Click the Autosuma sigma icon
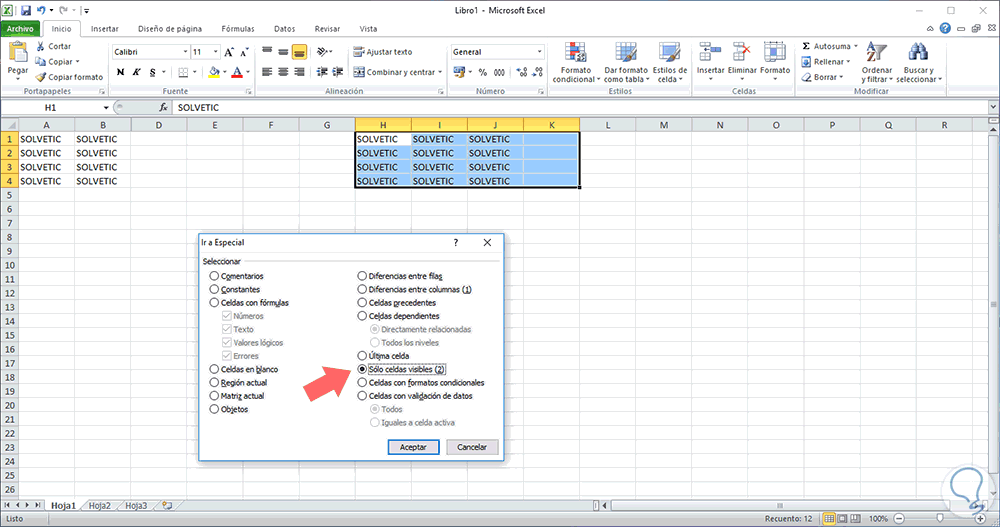This screenshot has width=1000, height=527. pos(806,46)
